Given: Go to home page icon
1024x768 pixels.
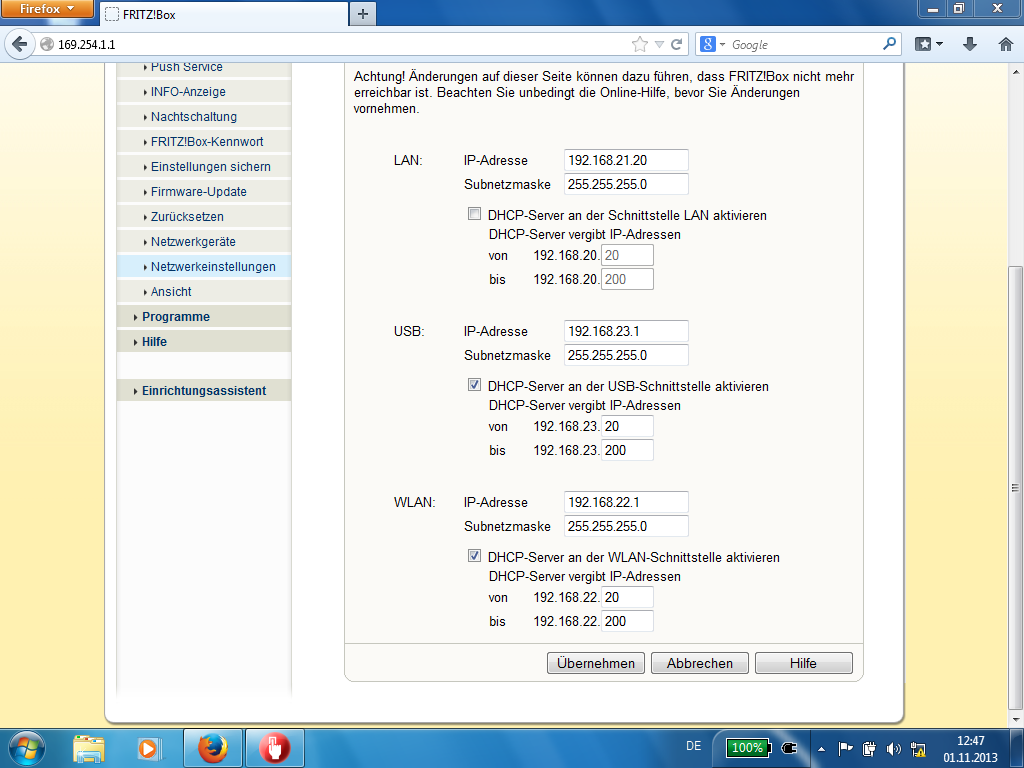Looking at the screenshot, I should tap(1006, 44).
